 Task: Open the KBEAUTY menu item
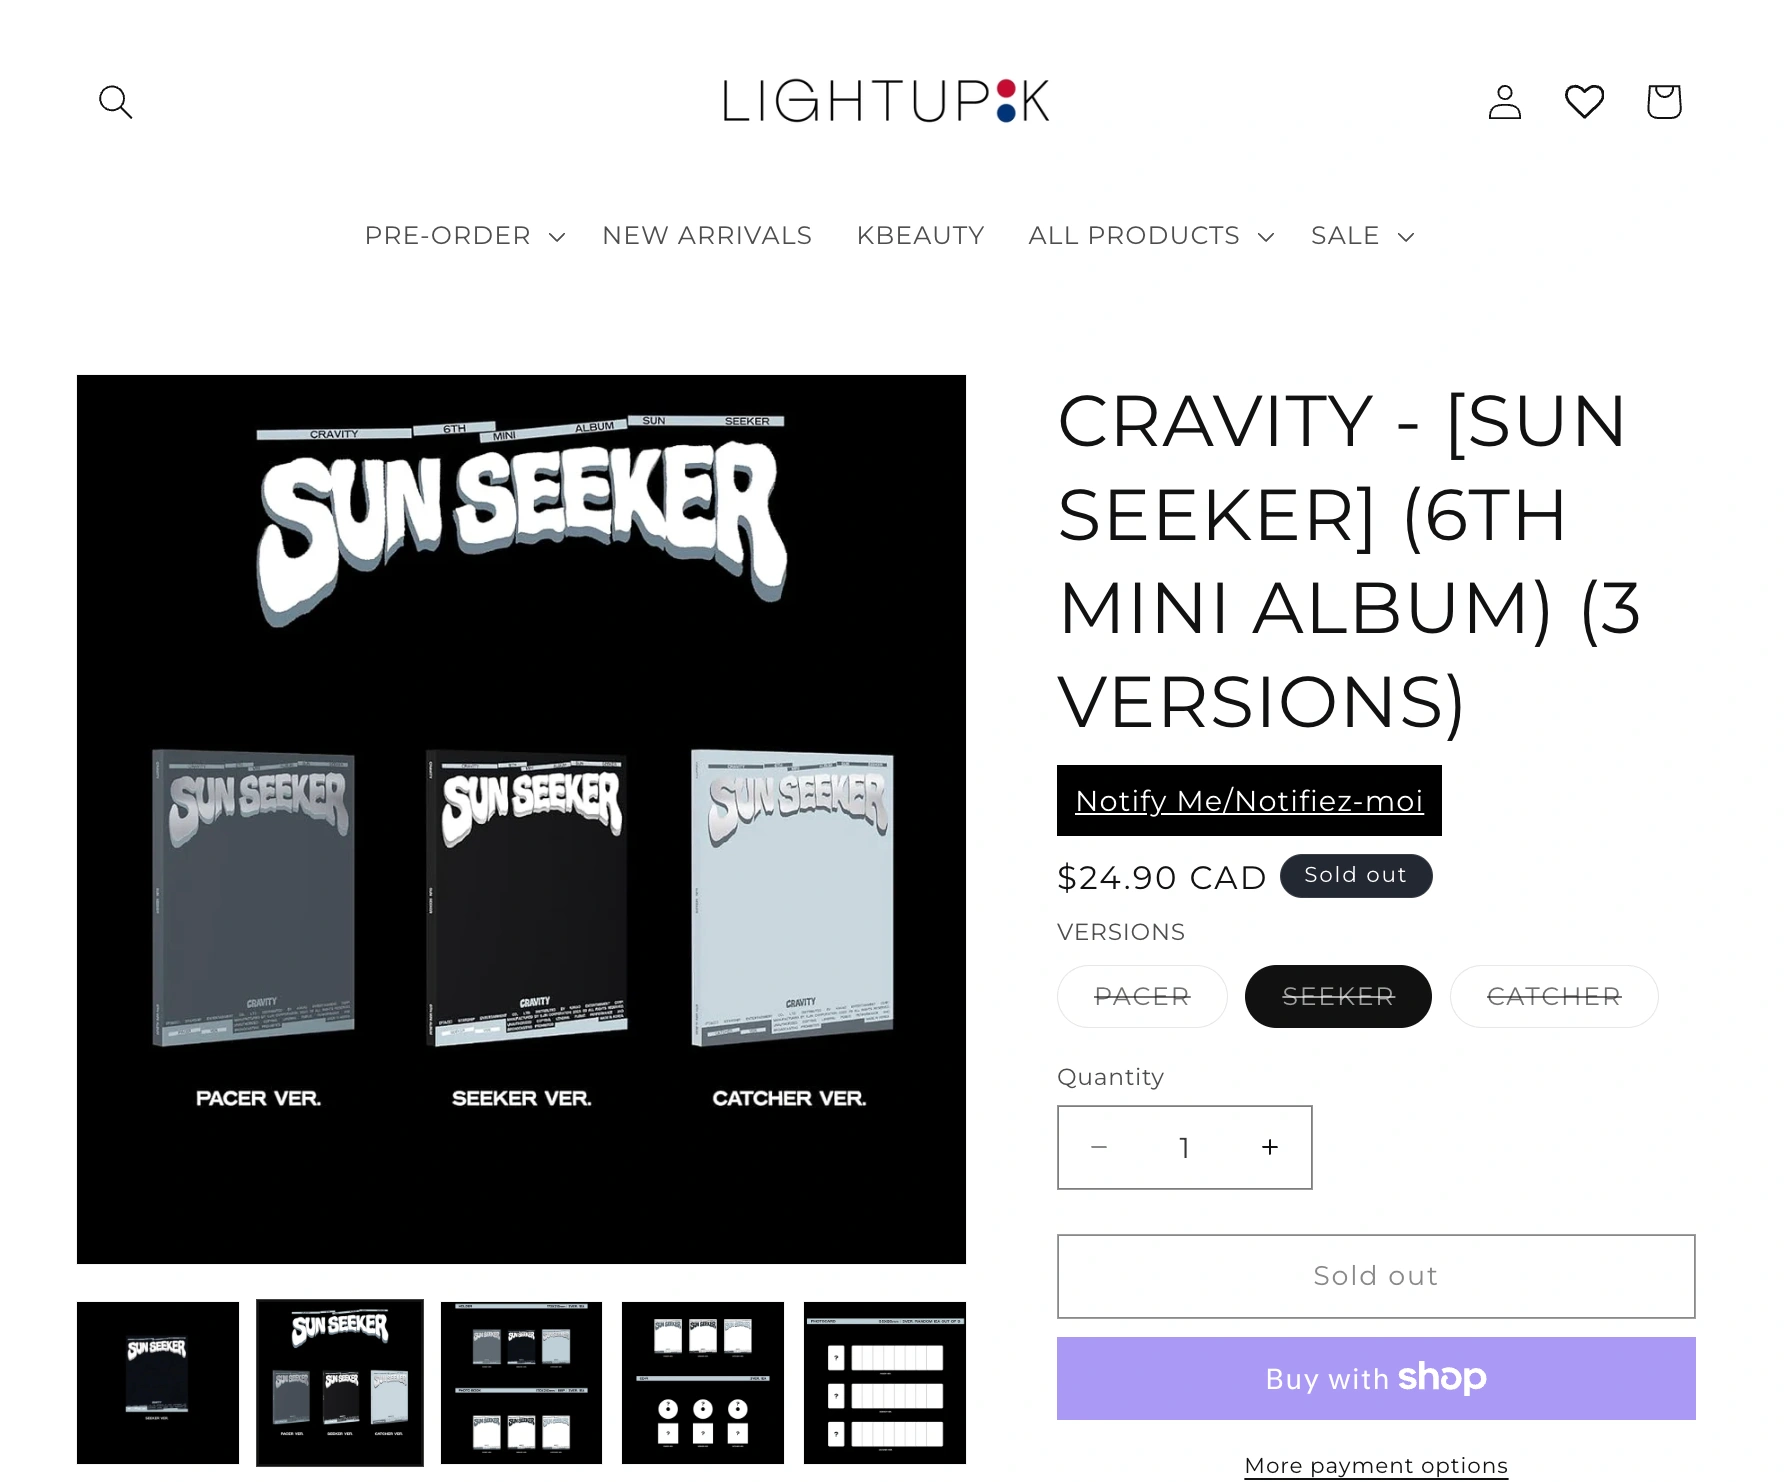[x=920, y=236]
